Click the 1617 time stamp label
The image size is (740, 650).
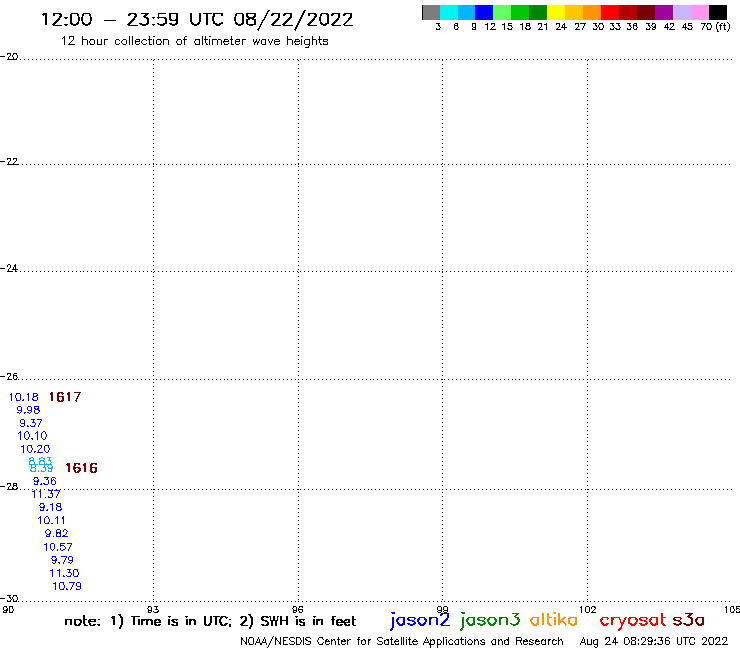click(65, 397)
